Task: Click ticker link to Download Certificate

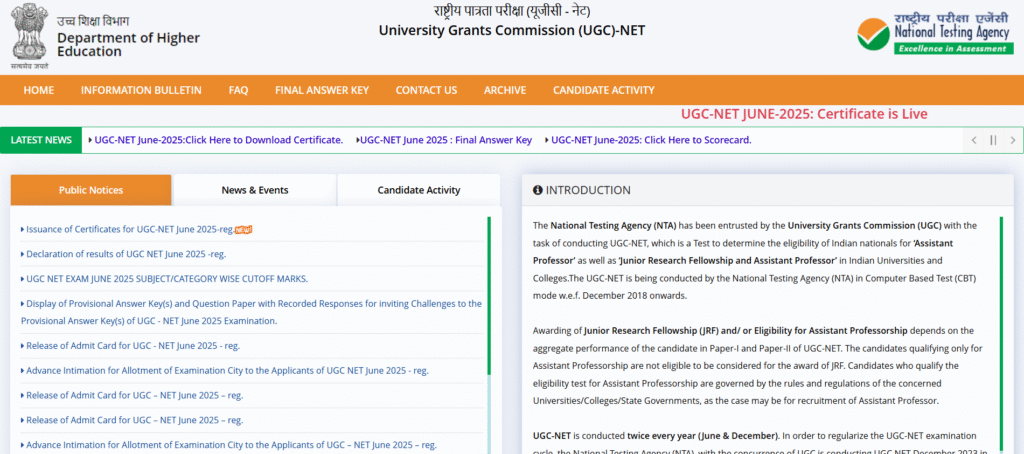Action: 218,140
